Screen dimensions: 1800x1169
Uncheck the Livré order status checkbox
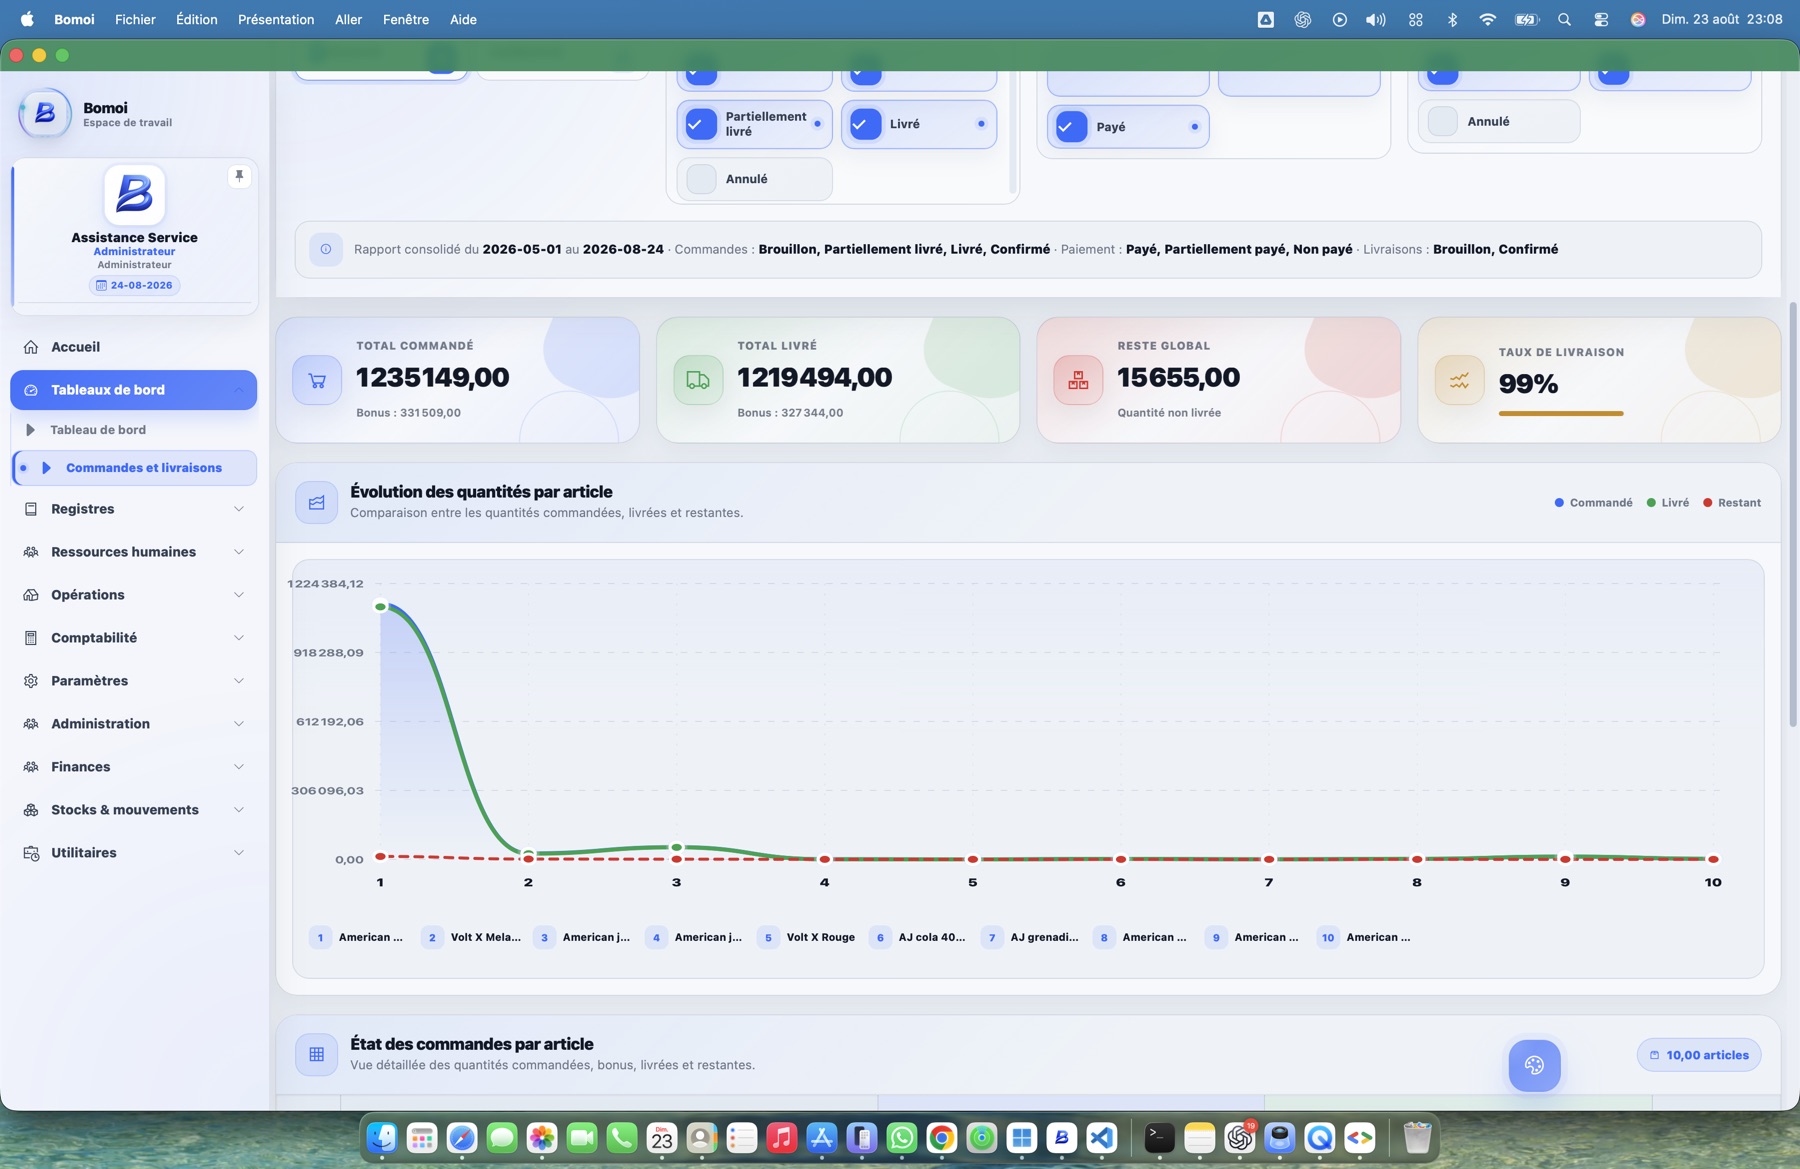865,124
